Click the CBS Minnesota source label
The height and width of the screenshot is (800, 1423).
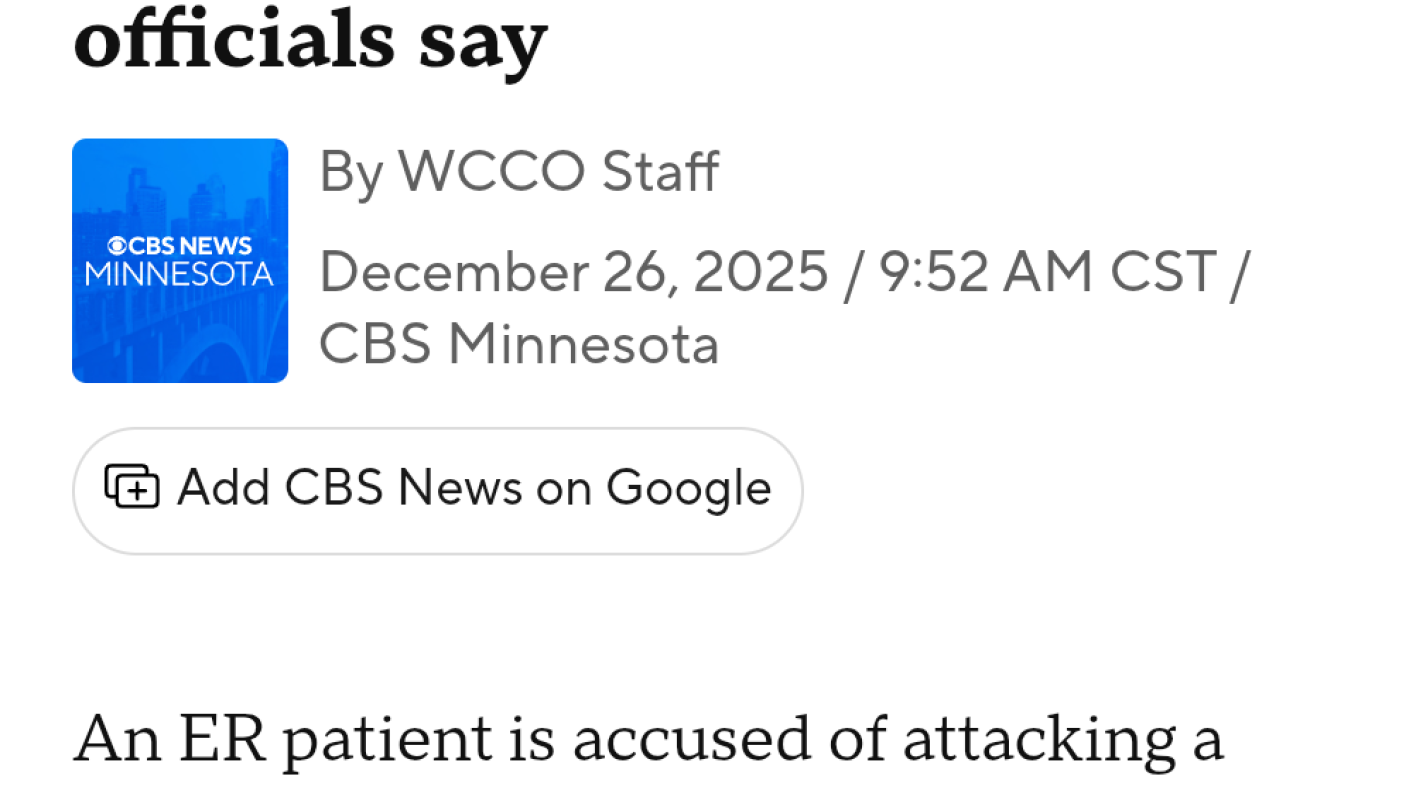(x=519, y=344)
